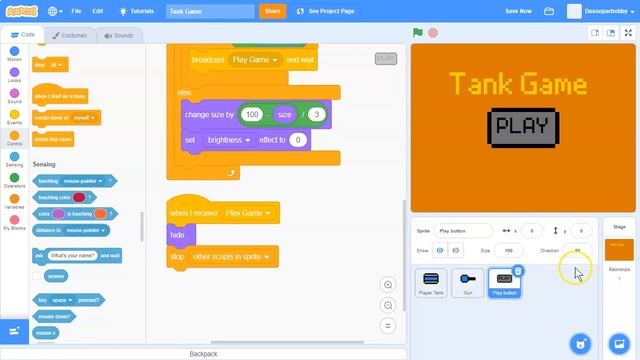Open the Play Game dropdown in broadcast block
Screen dimensions: 640x360
click(254, 60)
